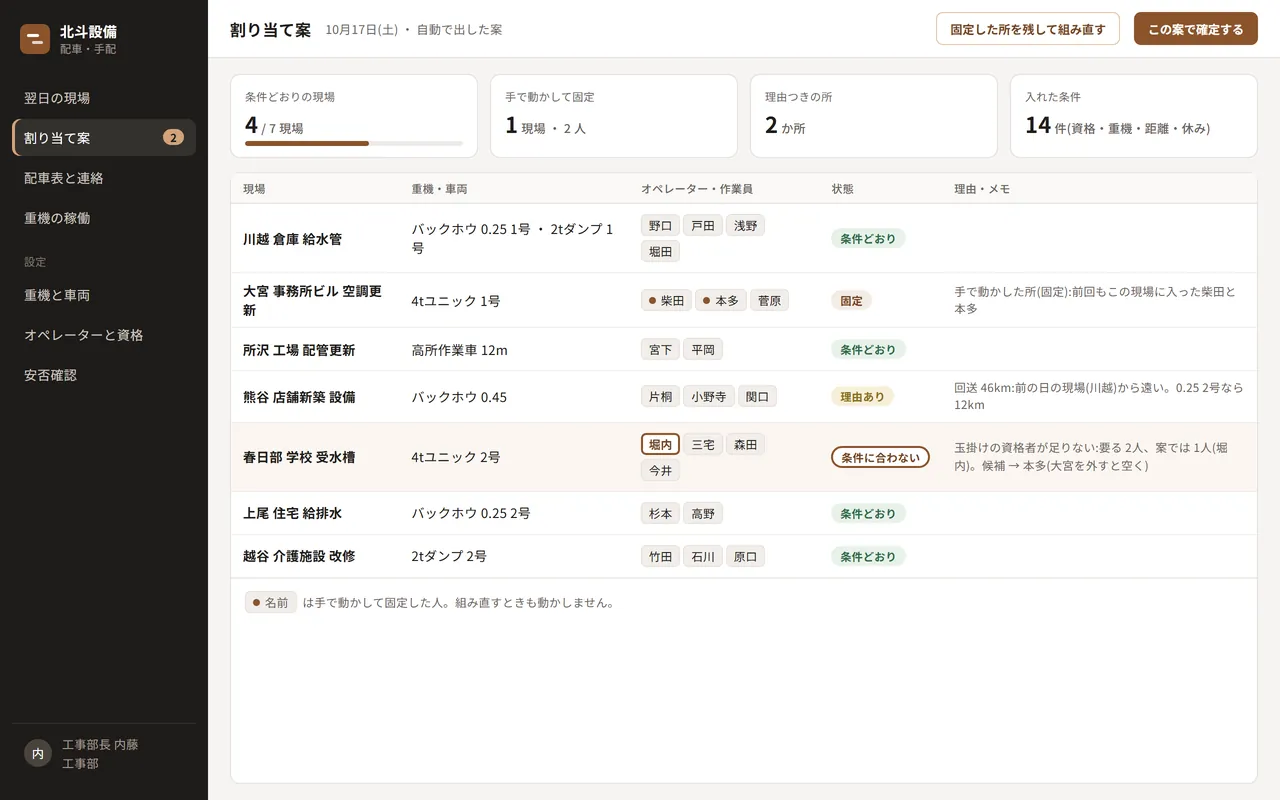Screen dimensions: 1280x800
Task: Click the 割り当て案 badge count 2
Action: (174, 138)
